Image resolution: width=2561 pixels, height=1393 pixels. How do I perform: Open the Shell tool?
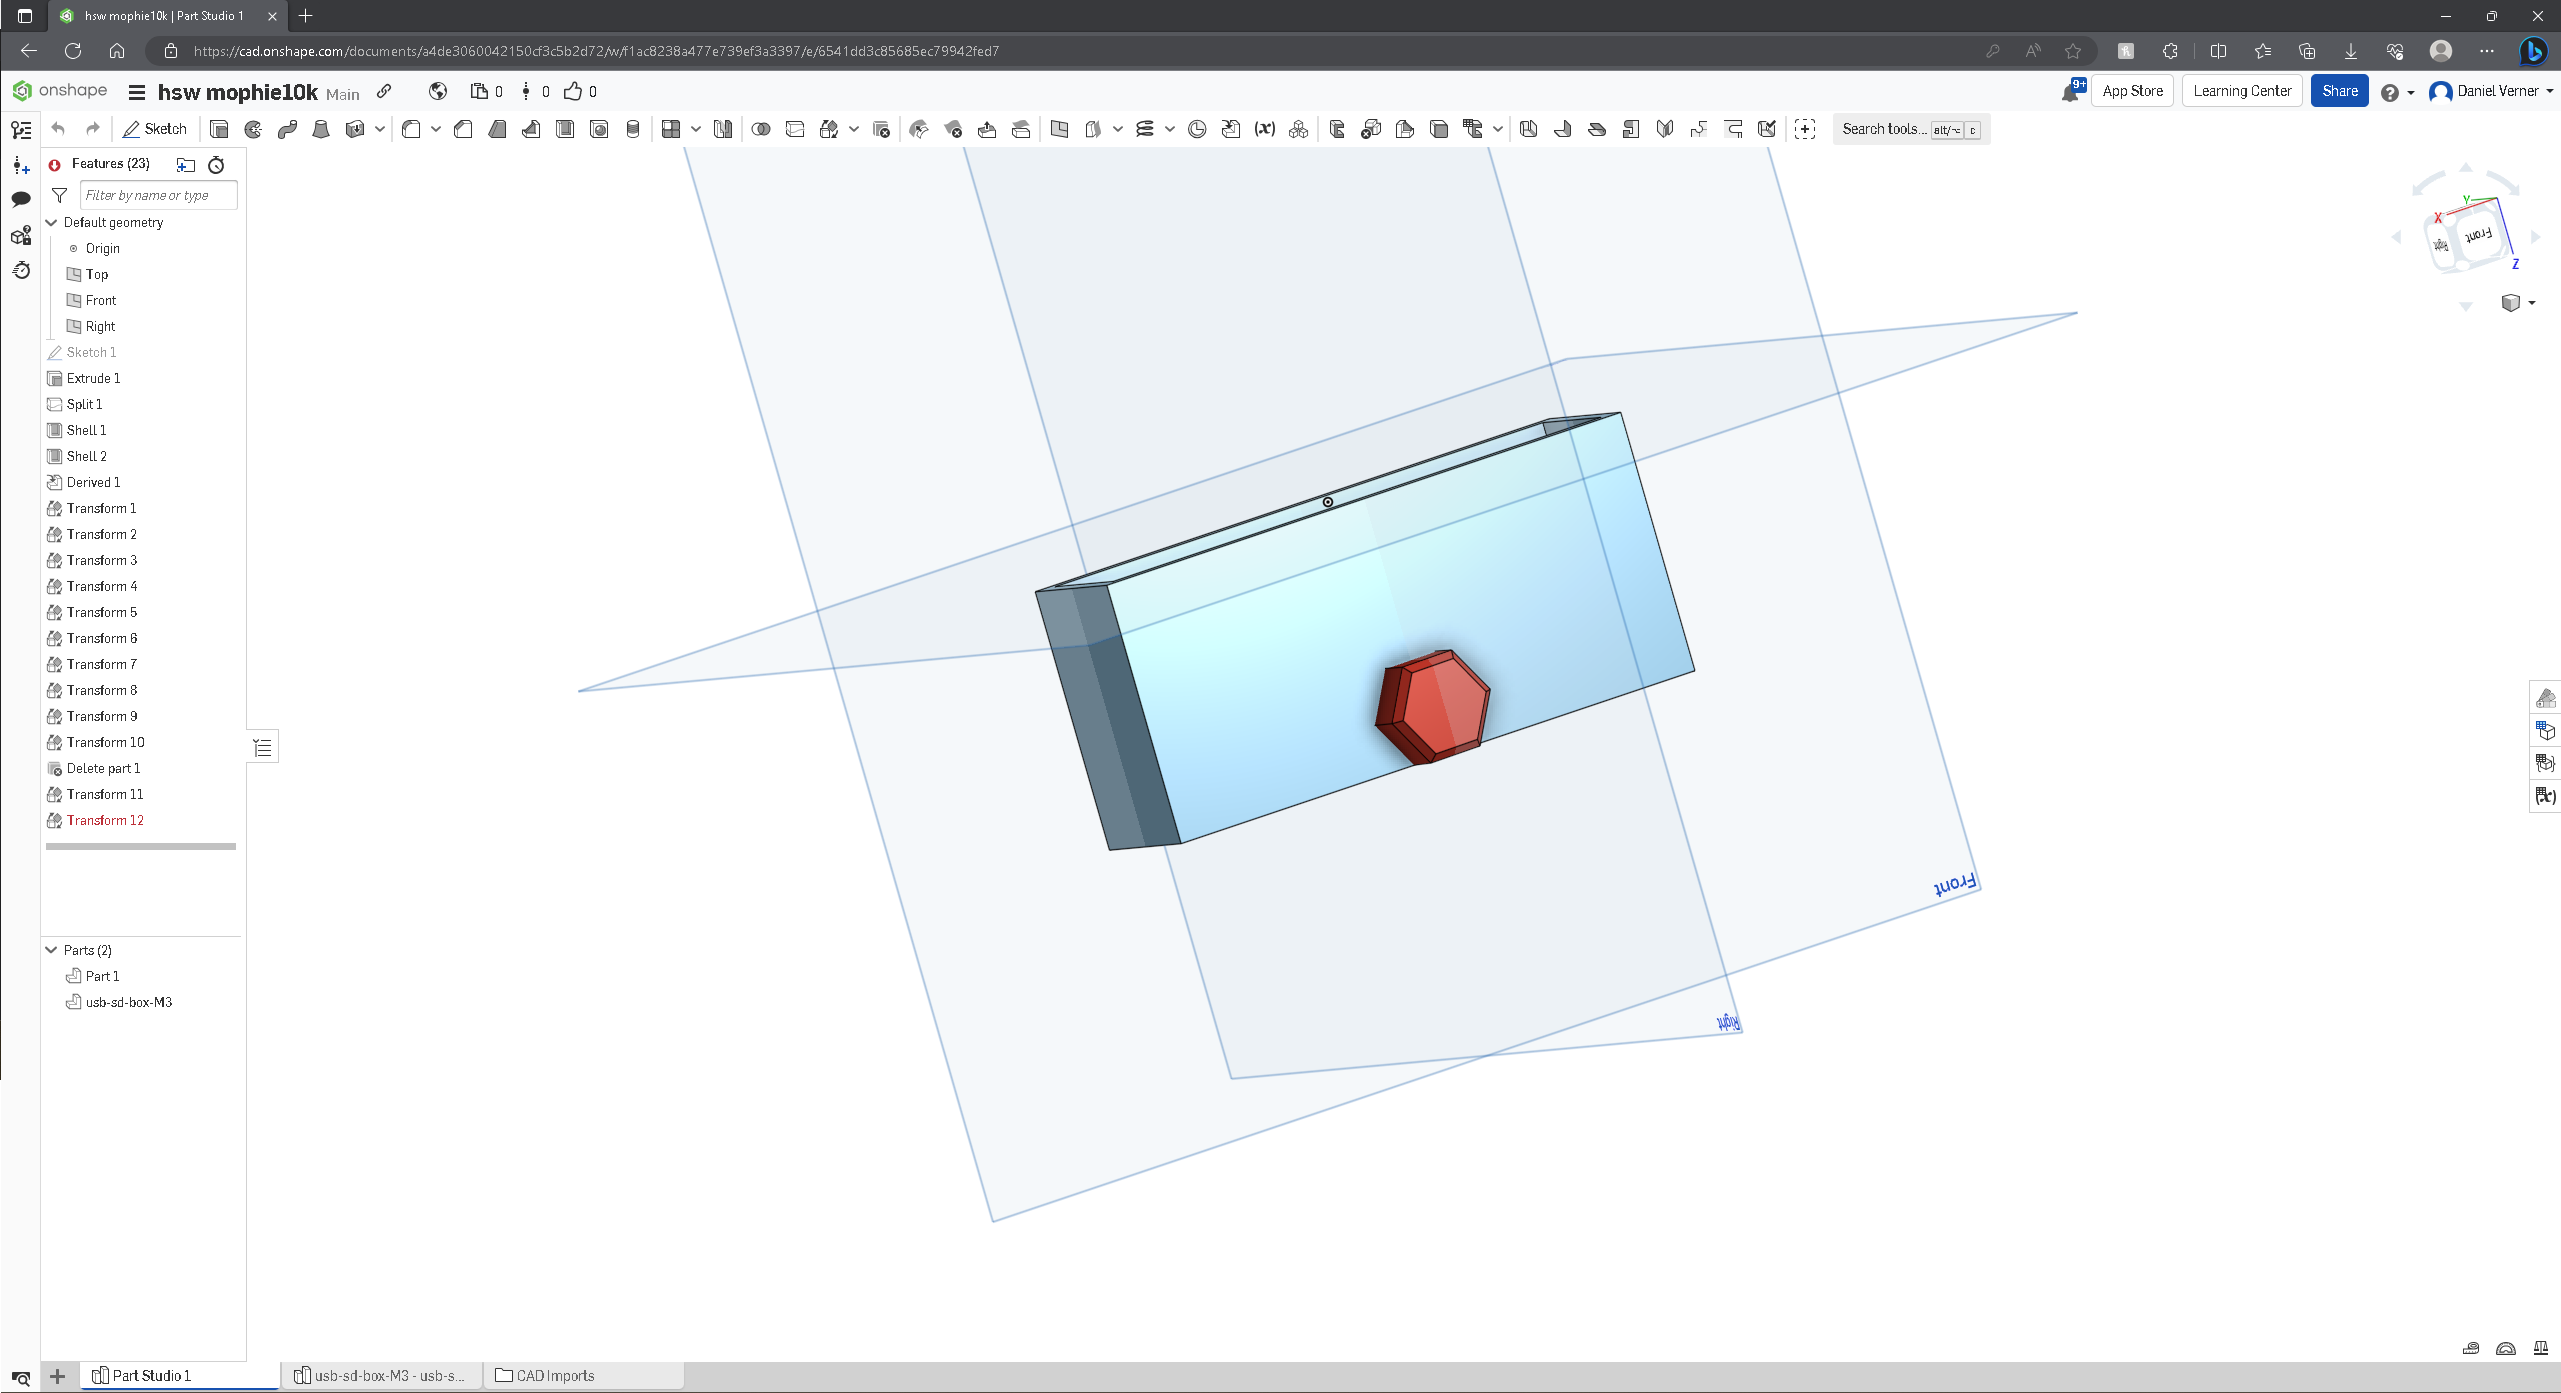click(x=565, y=129)
